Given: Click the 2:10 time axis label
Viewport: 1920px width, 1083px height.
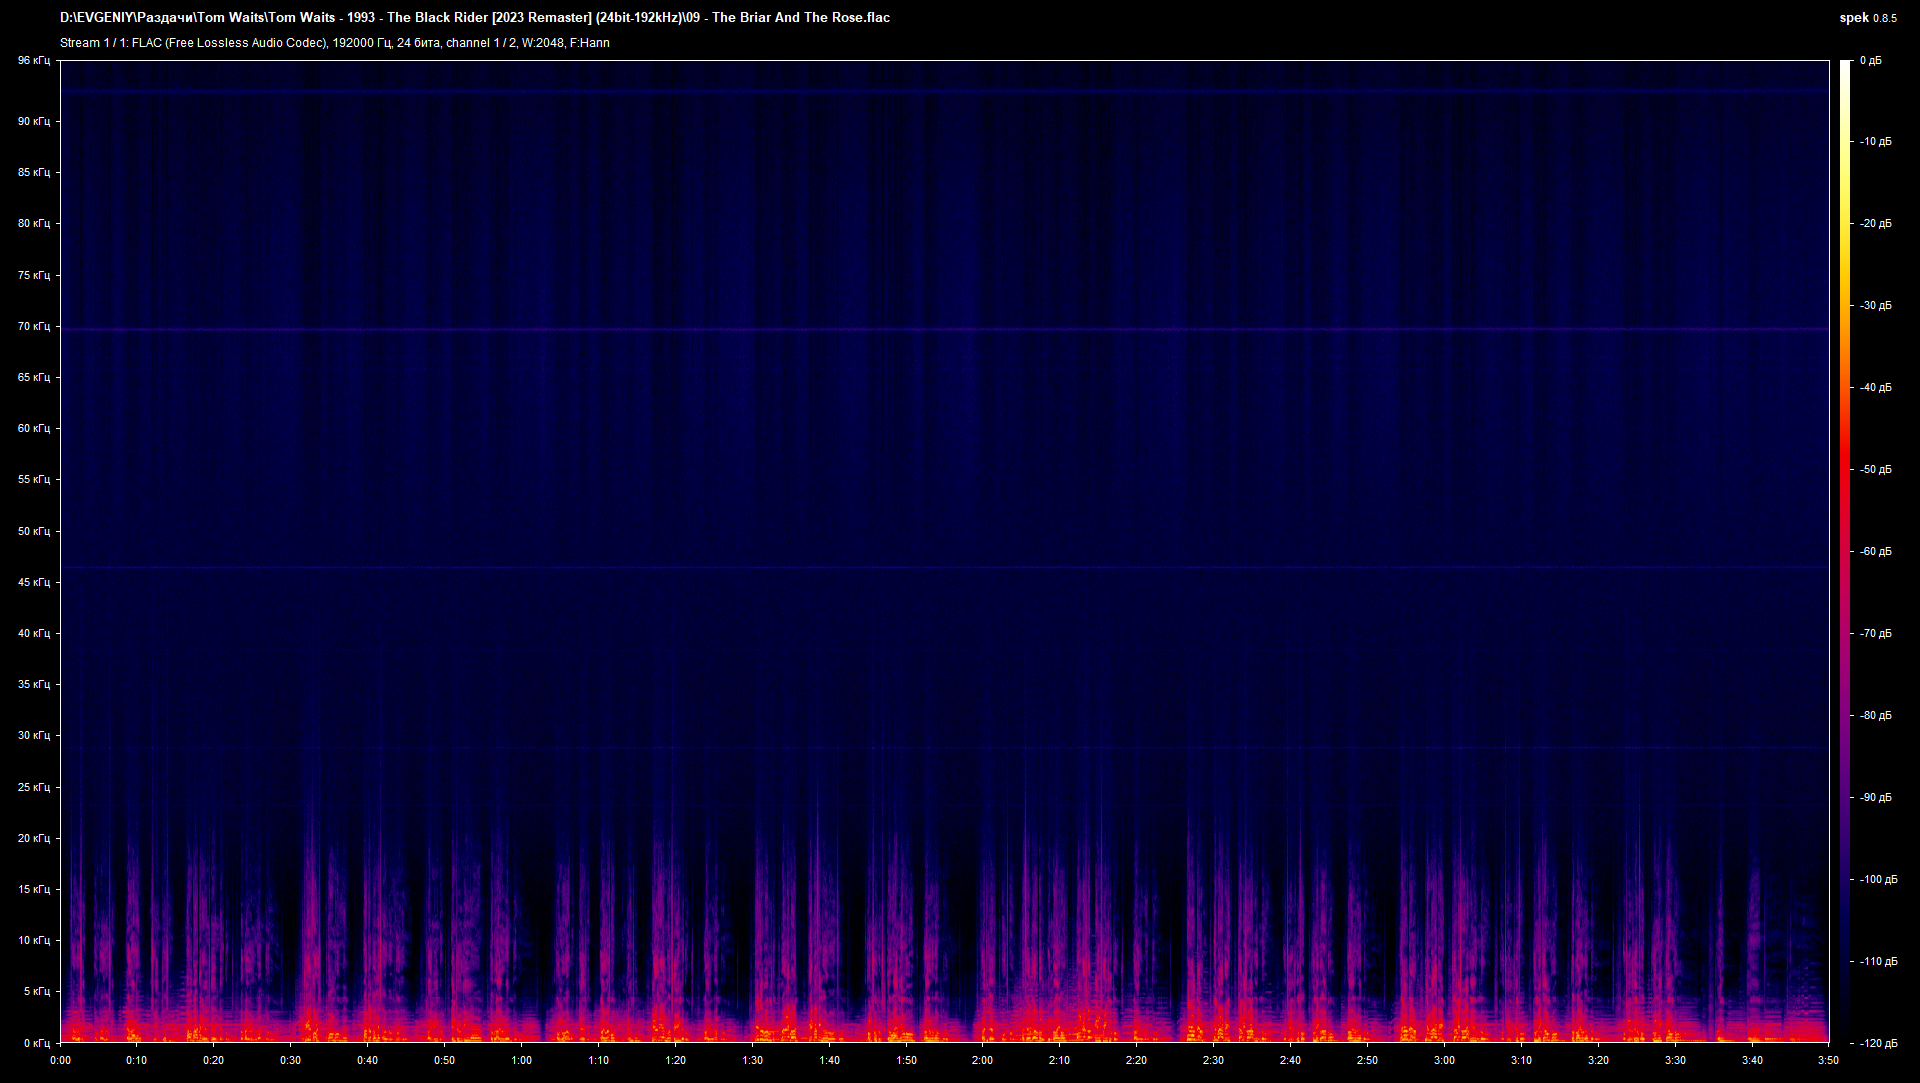Looking at the screenshot, I should click(1060, 1061).
